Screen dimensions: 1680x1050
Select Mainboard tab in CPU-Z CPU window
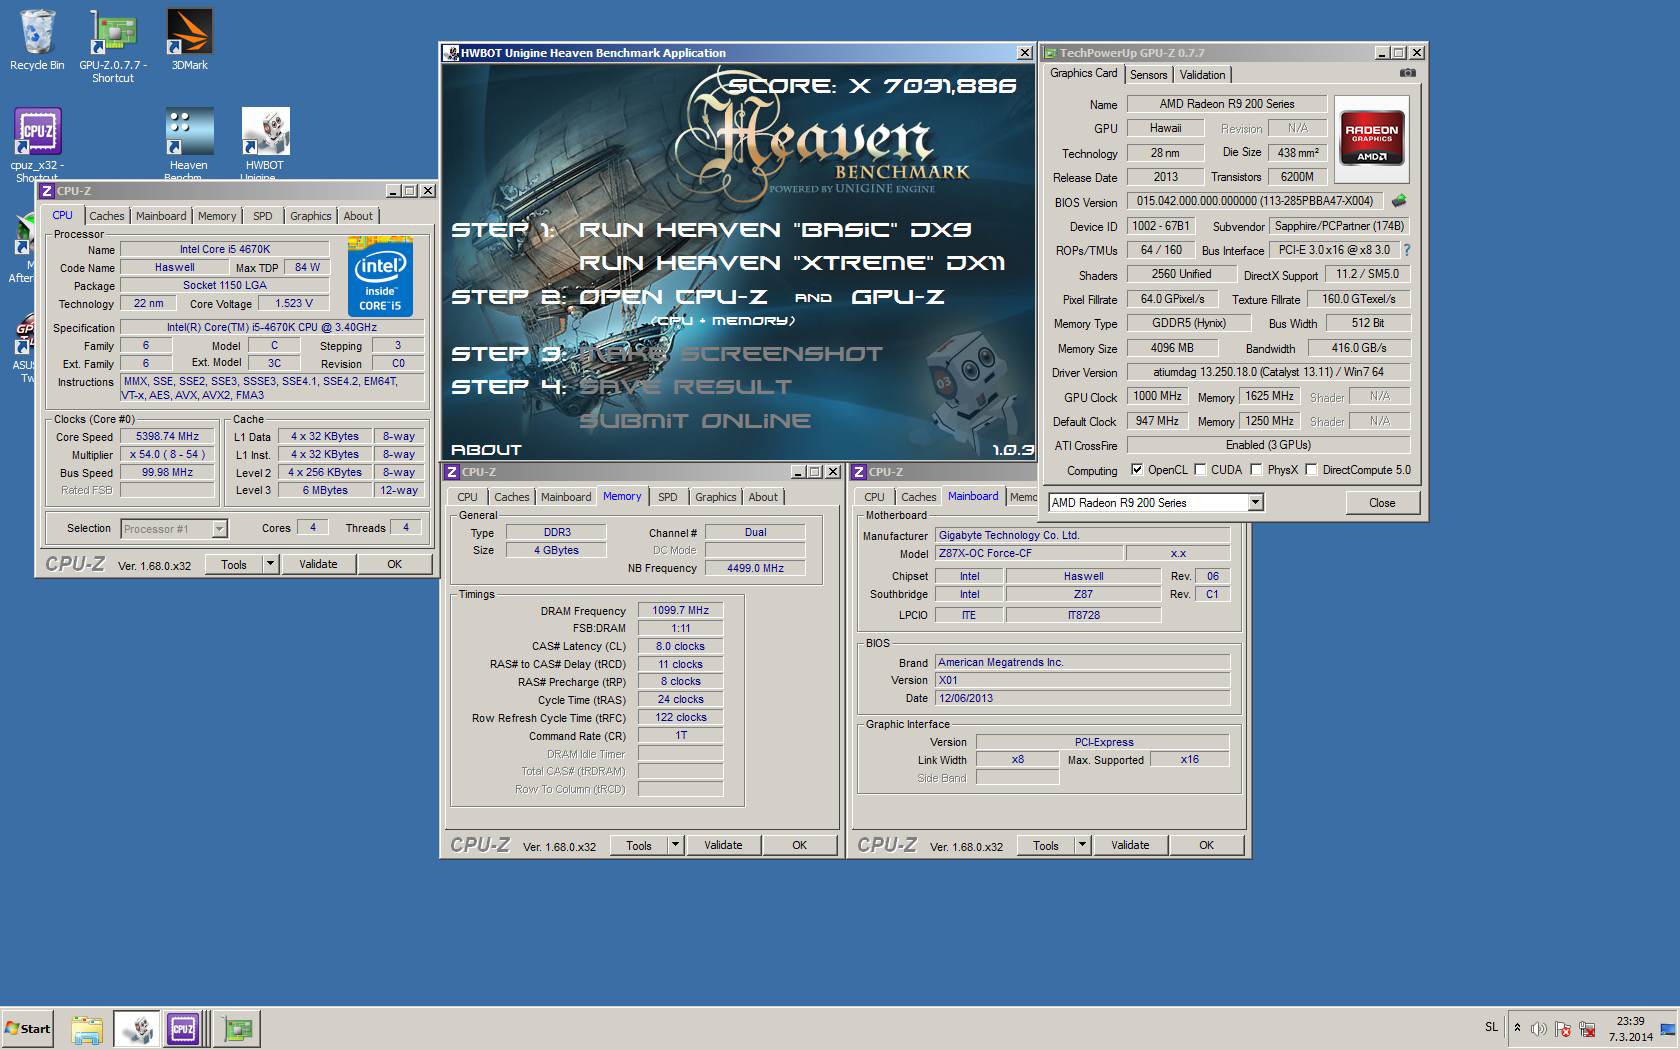[161, 216]
